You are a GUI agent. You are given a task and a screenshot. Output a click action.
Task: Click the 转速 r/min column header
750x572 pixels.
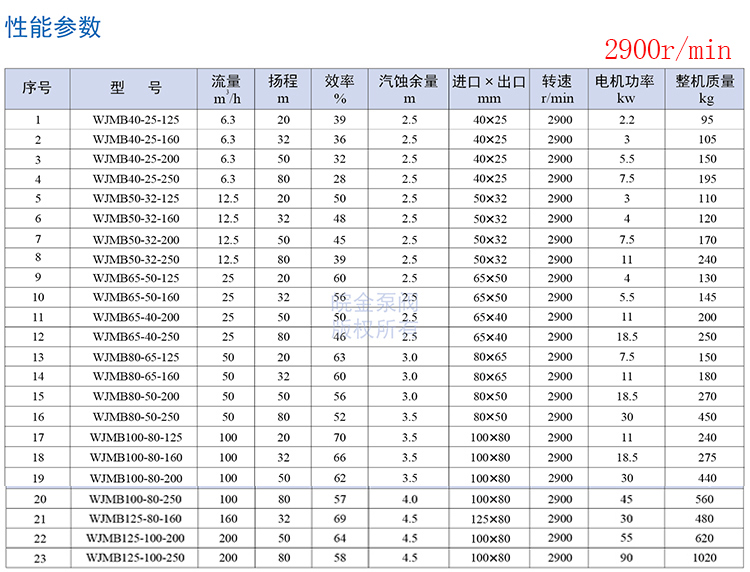coord(558,89)
